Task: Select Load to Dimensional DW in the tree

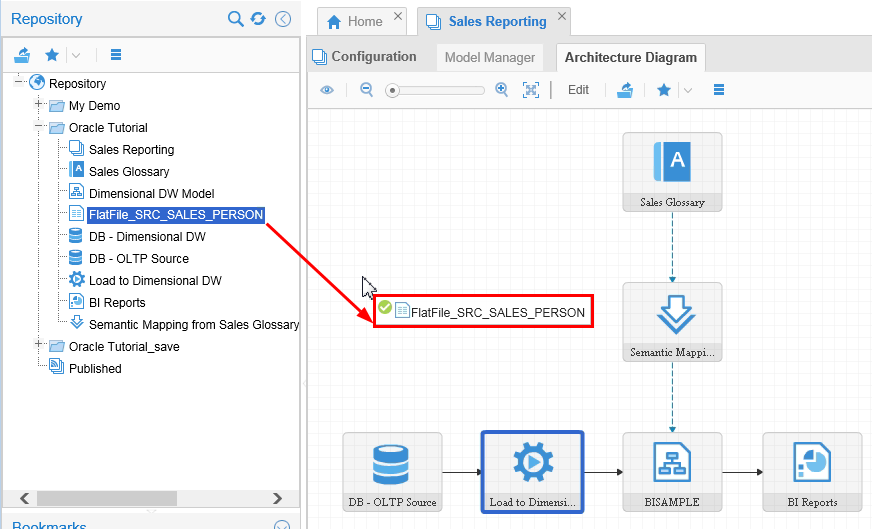Action: tap(155, 281)
